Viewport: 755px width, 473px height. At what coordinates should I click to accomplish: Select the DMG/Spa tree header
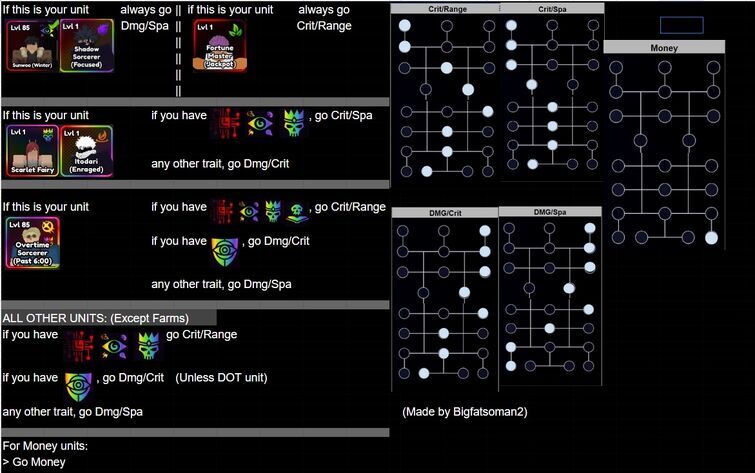click(550, 212)
